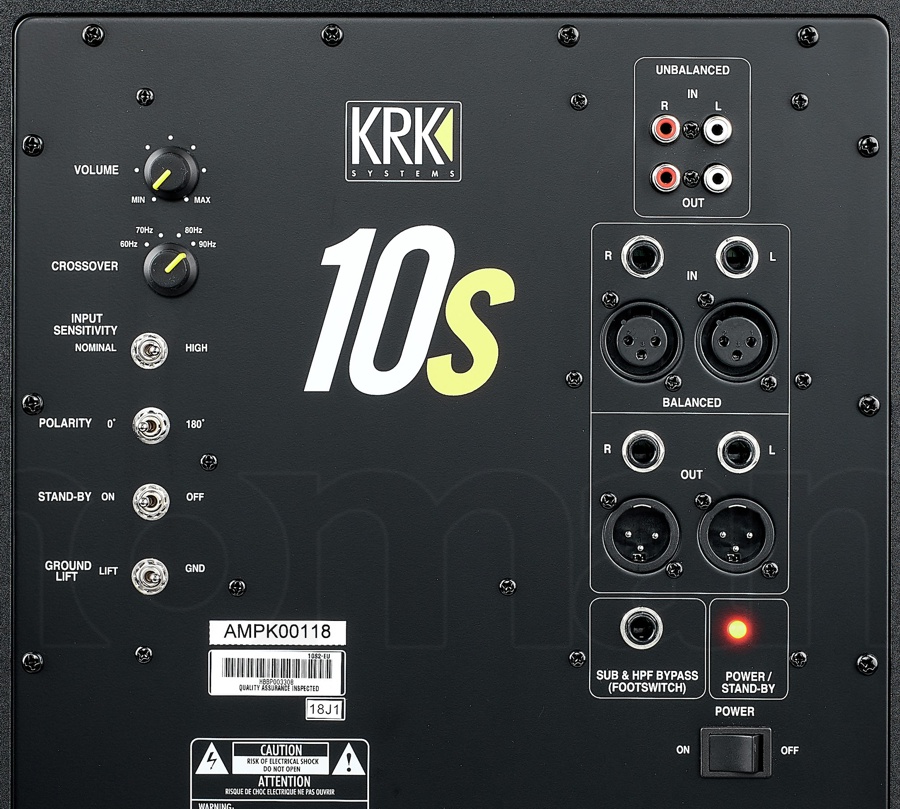
Task: Click the large 10s model logo
Action: tap(409, 311)
